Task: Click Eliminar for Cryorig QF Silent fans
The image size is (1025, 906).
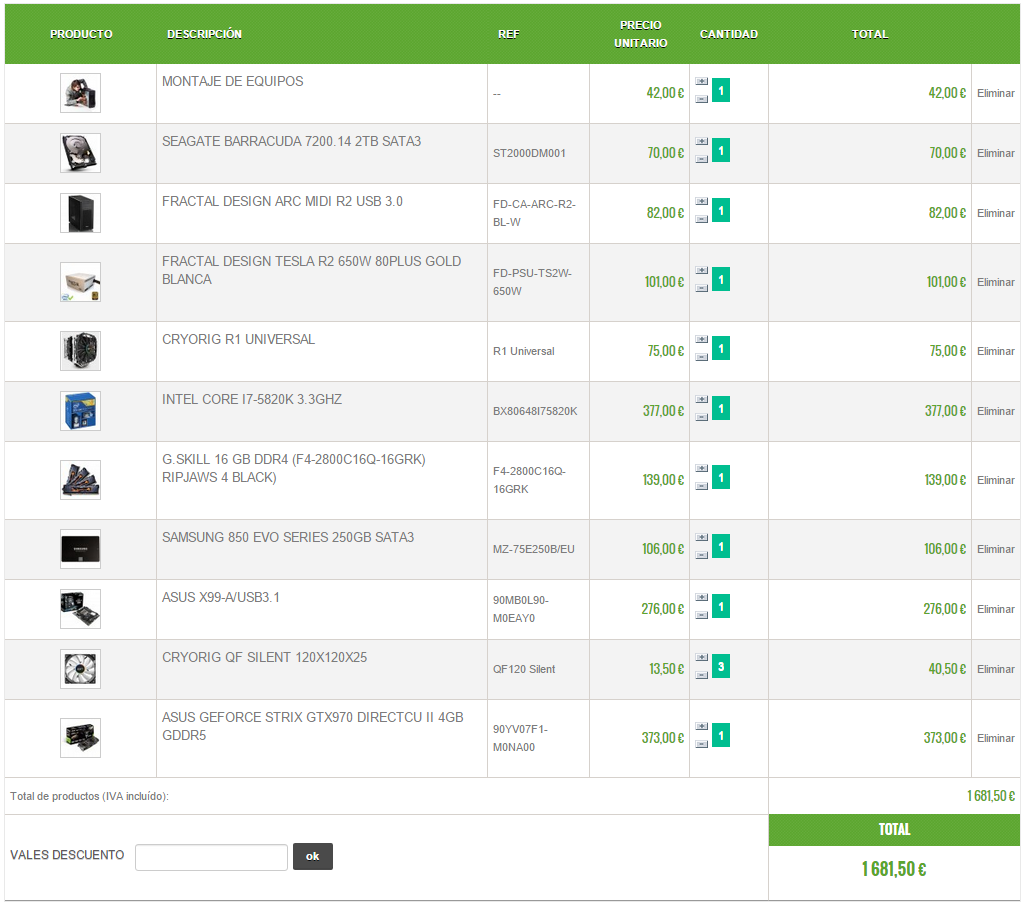Action: tap(996, 670)
